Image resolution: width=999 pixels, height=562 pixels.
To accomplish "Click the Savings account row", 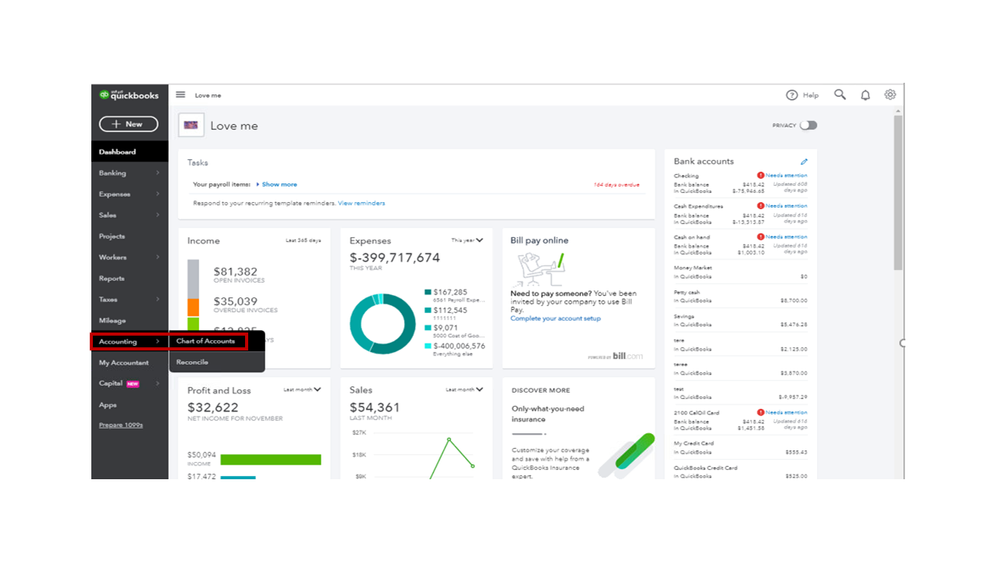I will pyautogui.click(x=740, y=321).
